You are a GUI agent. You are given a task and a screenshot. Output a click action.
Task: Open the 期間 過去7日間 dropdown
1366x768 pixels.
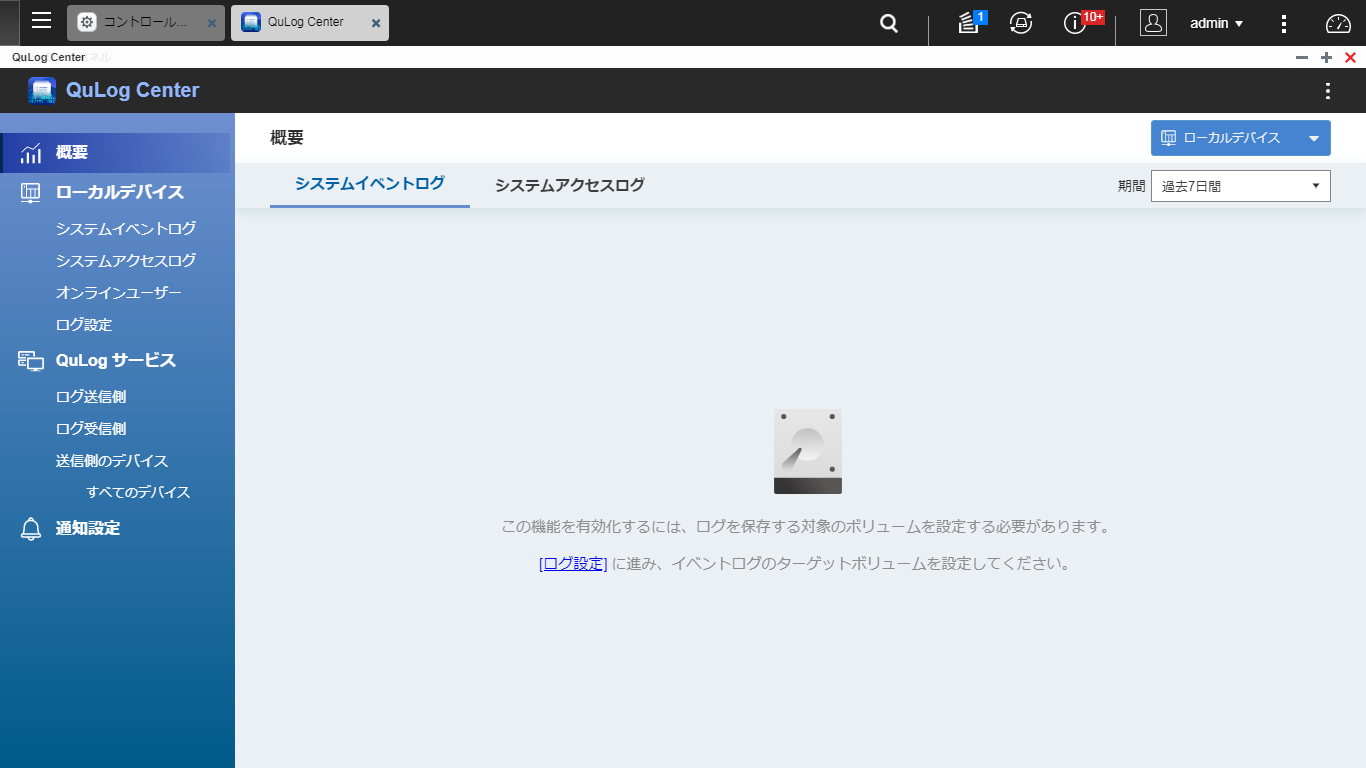(x=1241, y=186)
